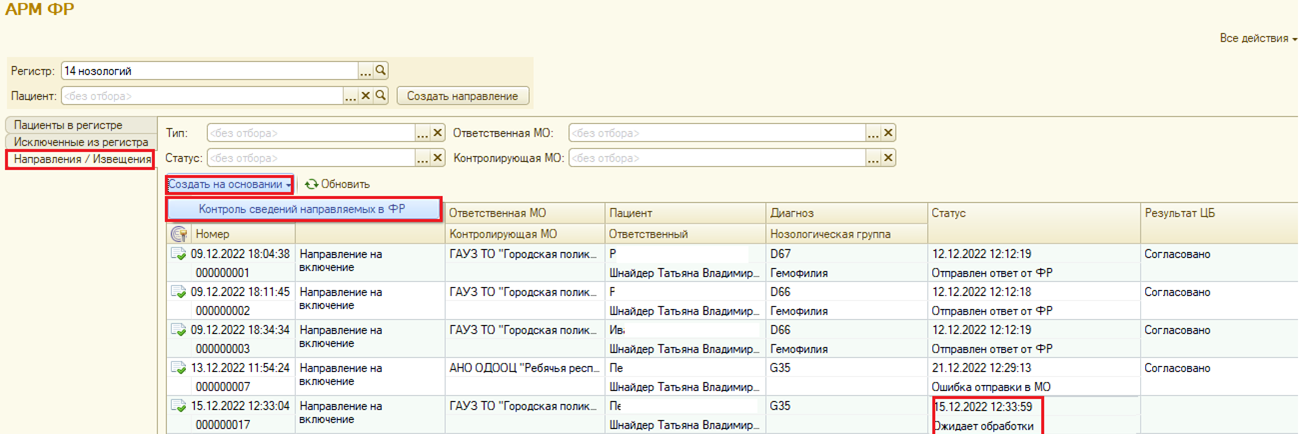Clear the Ответственная МО filter with X icon
Viewport: 1300px width, 434px height.
[x=888, y=133]
